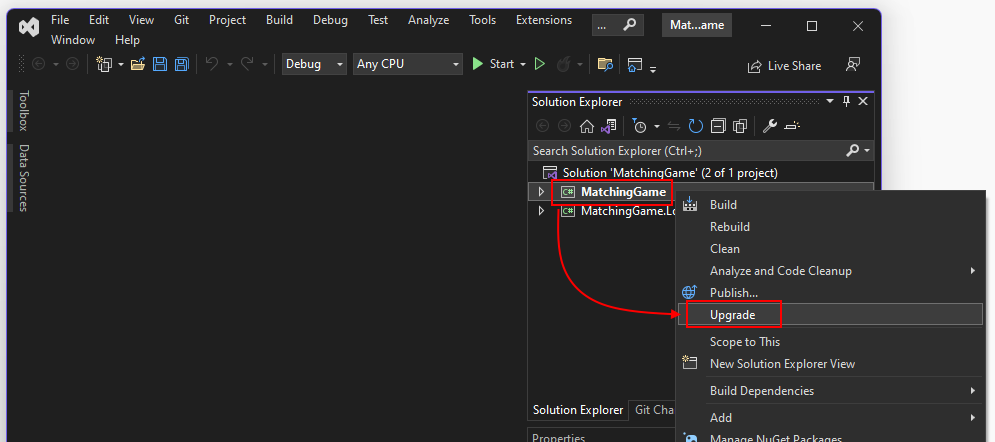The height and width of the screenshot is (442, 995).
Task: Click the Undo arrow icon
Action: [212, 64]
